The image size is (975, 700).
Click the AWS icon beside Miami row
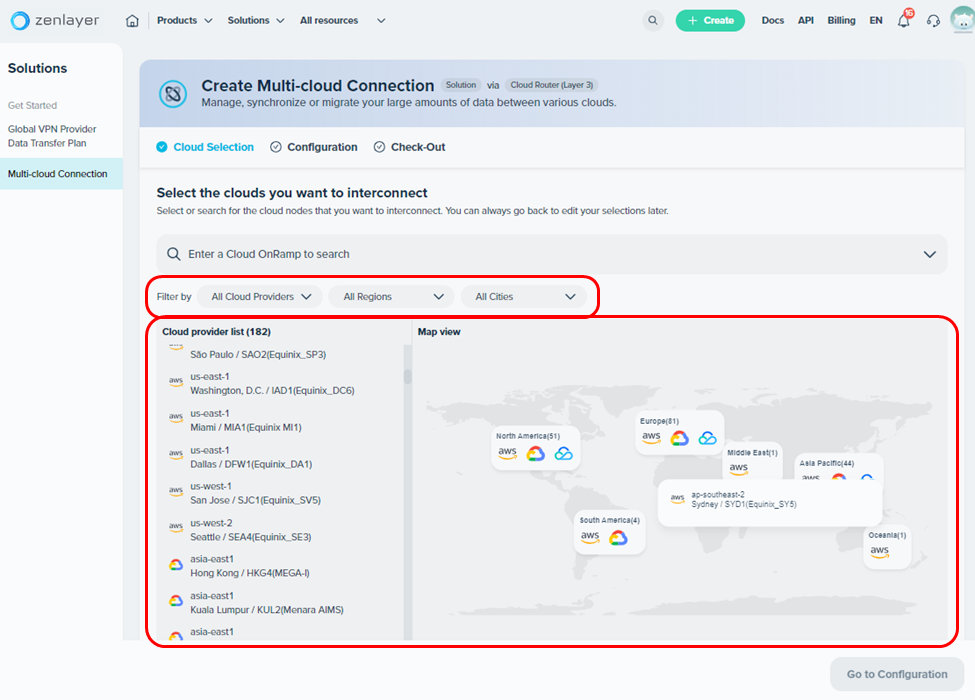point(176,417)
